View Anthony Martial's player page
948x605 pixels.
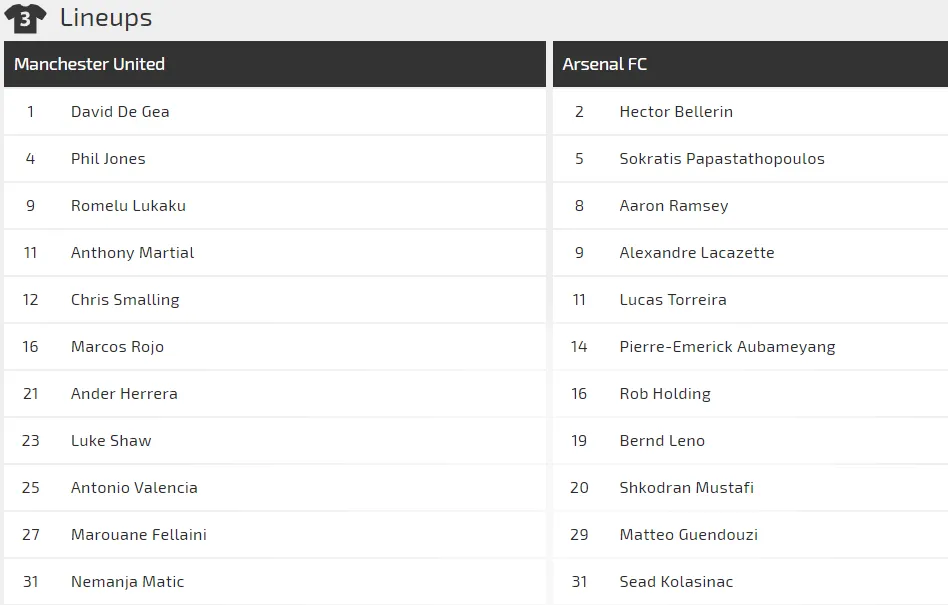pos(132,253)
